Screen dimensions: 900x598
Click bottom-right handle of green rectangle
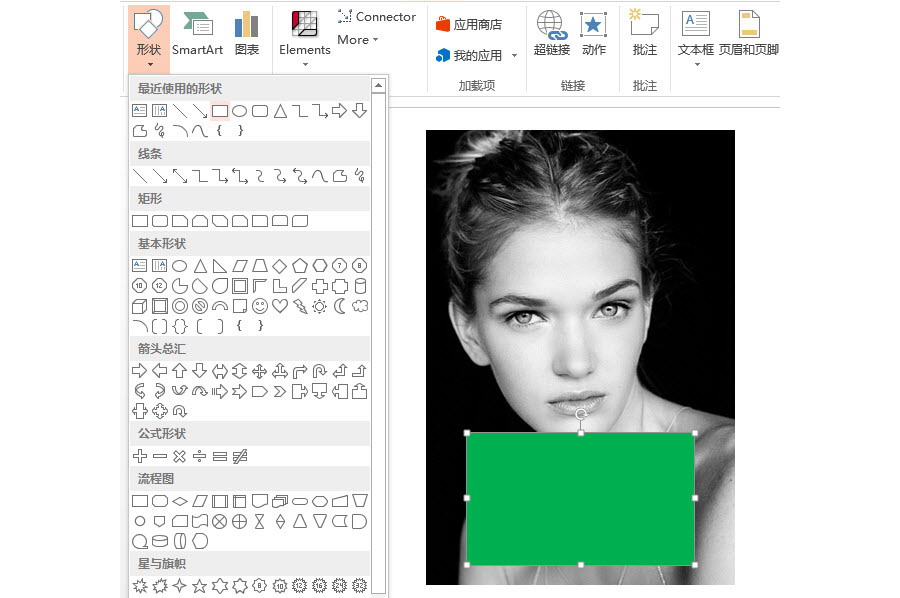pos(695,565)
